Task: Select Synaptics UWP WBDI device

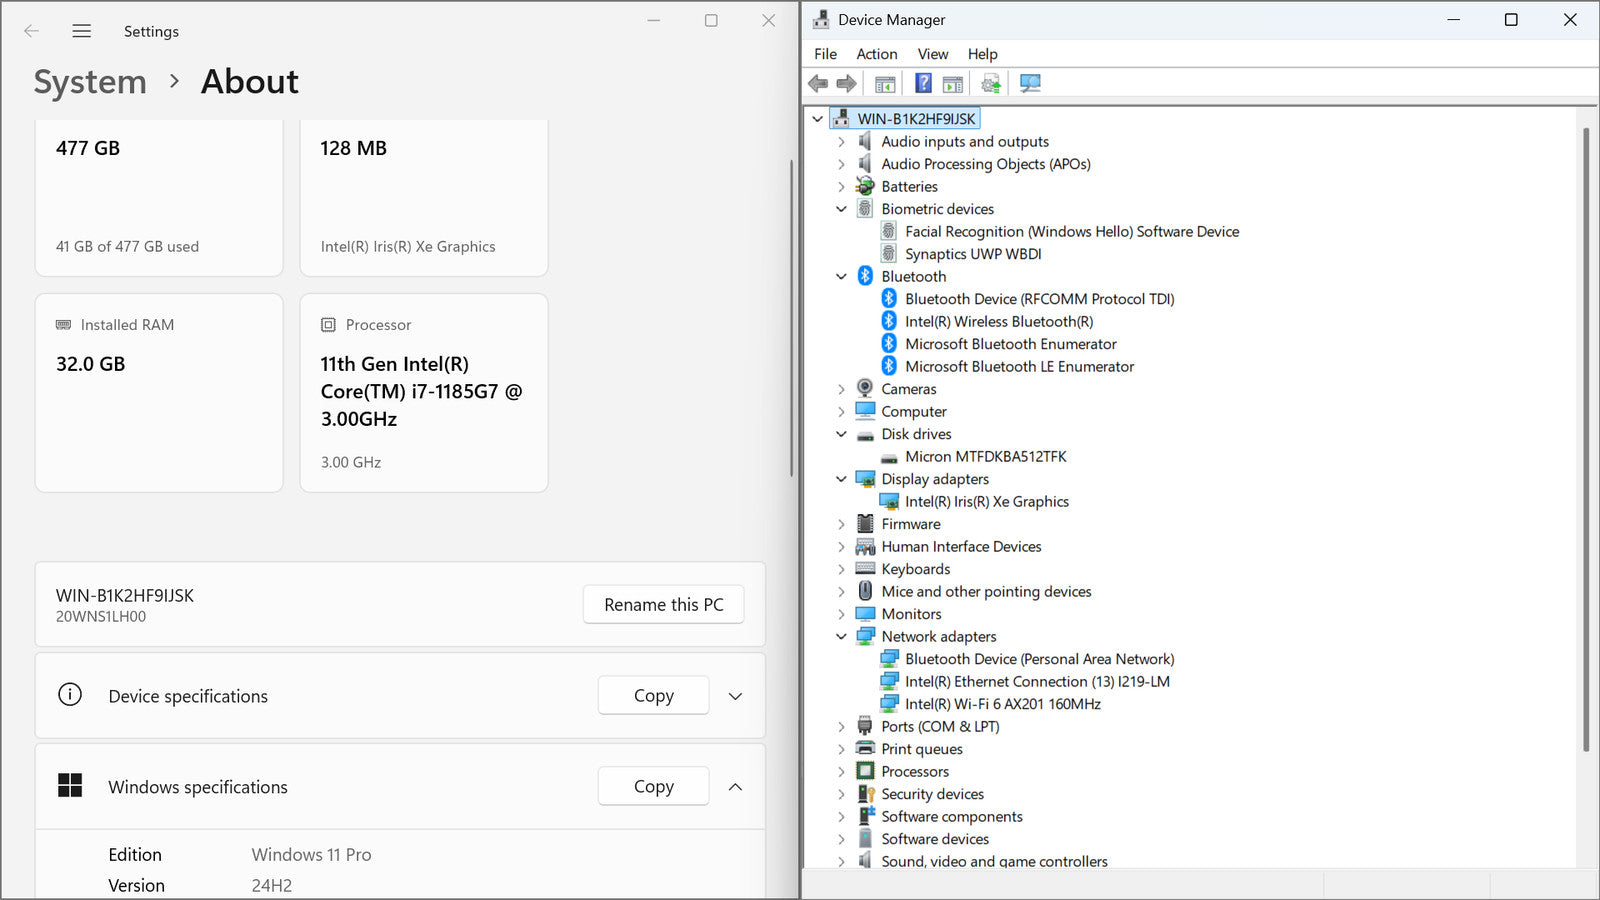Action: (973, 254)
